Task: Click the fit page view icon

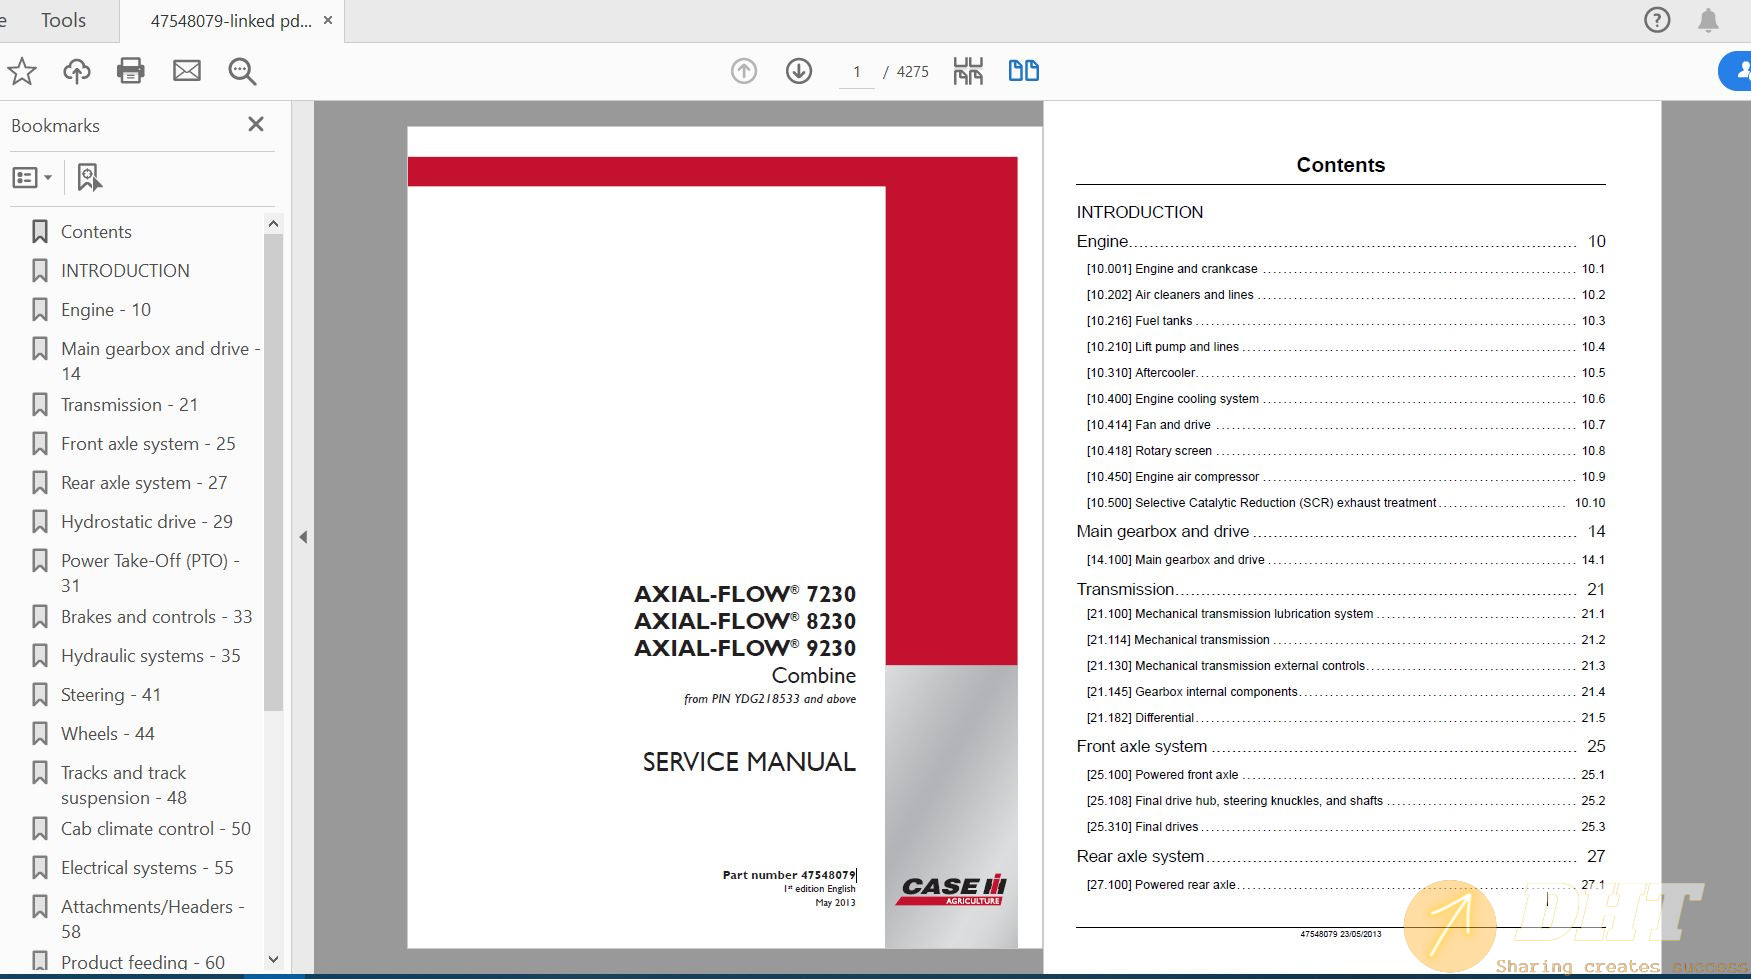Action: coord(968,71)
